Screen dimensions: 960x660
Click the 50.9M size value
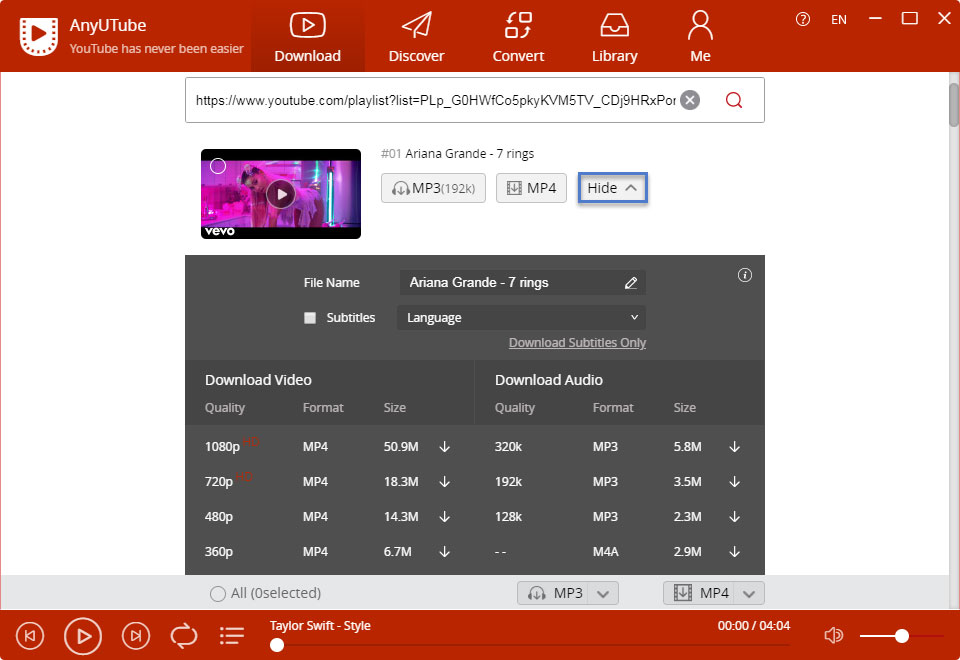click(401, 447)
